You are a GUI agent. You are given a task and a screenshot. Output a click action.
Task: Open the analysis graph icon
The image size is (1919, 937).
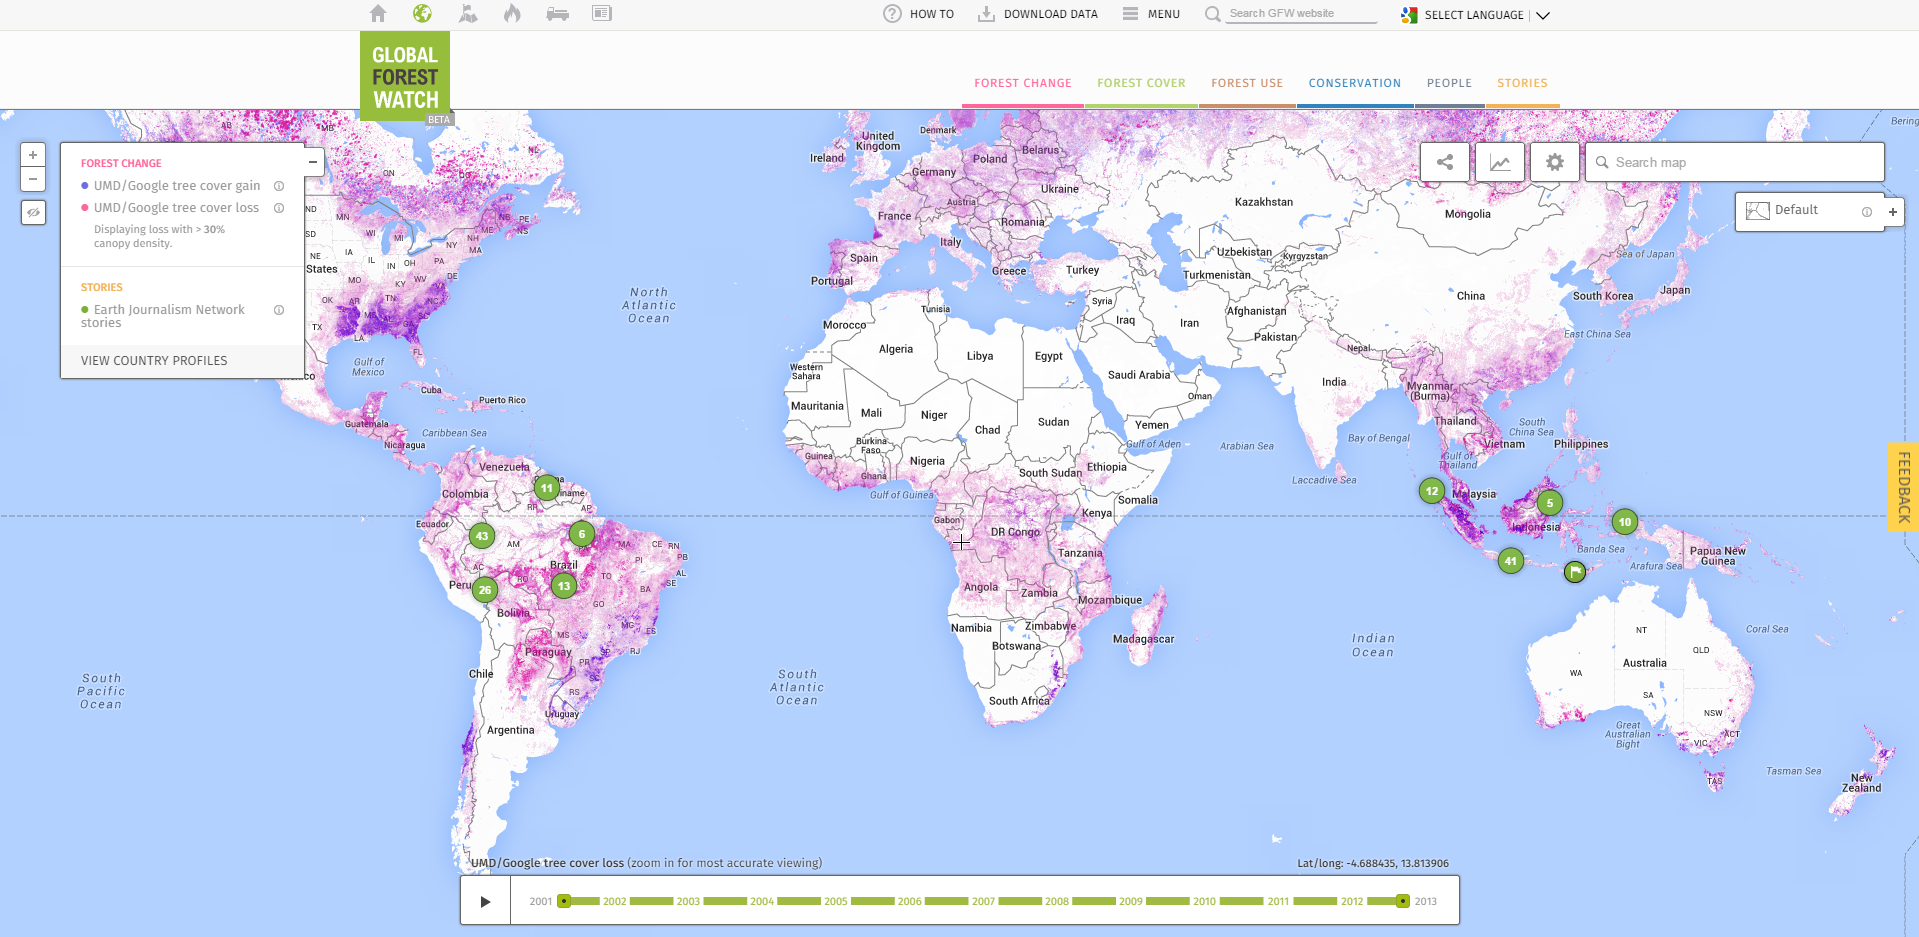point(1499,161)
